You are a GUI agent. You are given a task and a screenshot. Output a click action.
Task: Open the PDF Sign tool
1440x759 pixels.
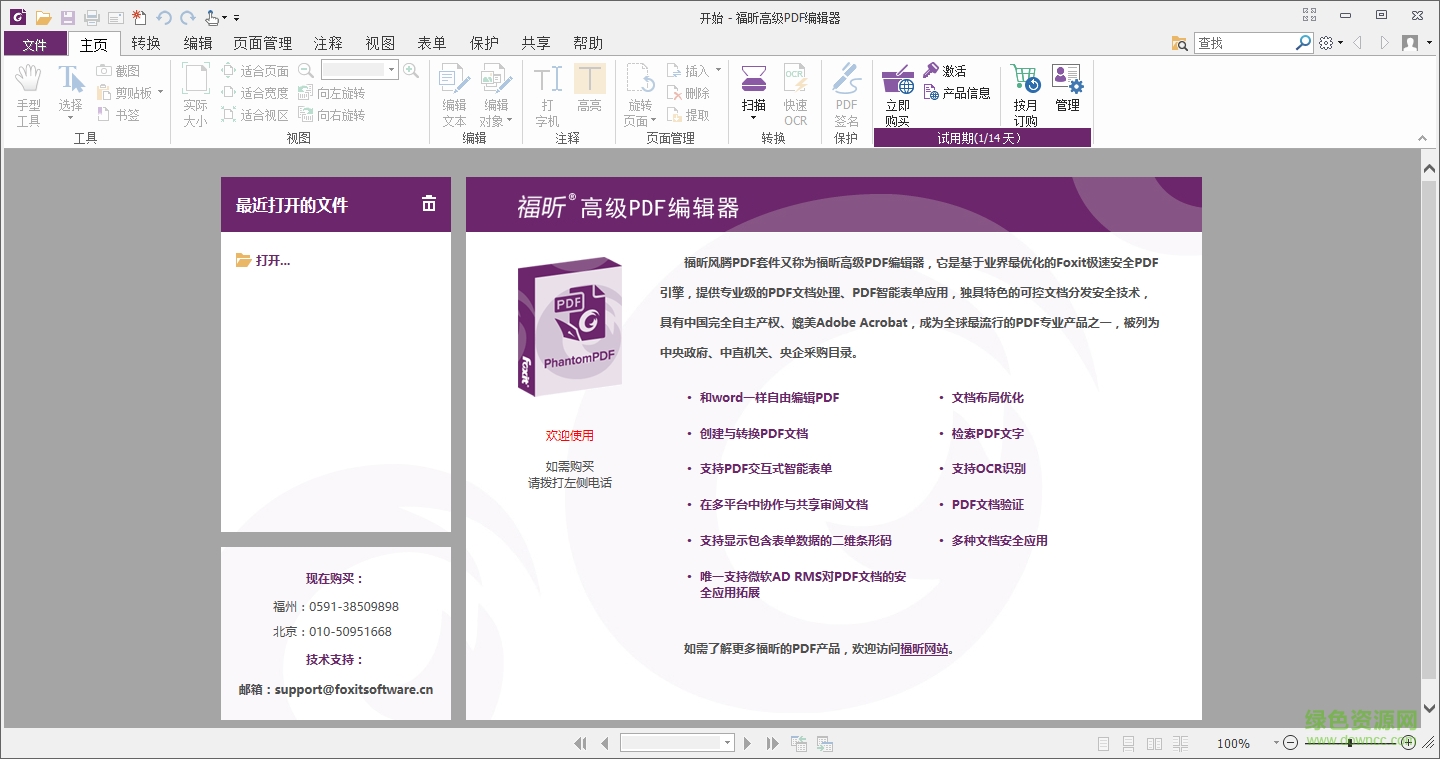point(846,95)
